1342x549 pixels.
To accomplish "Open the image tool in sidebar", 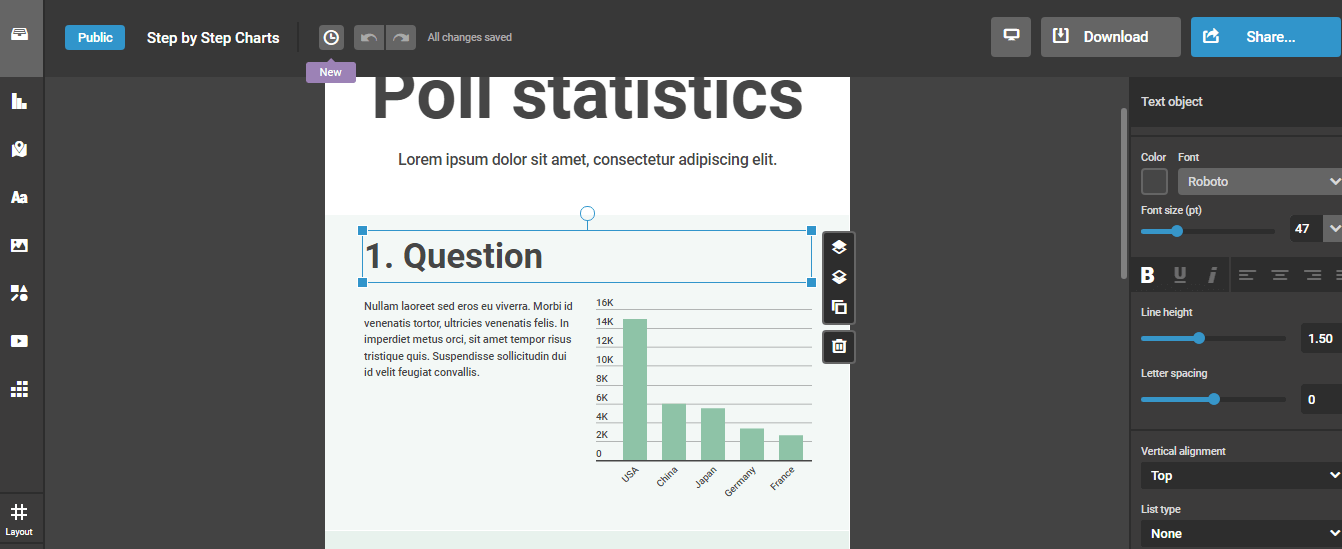I will (19, 245).
